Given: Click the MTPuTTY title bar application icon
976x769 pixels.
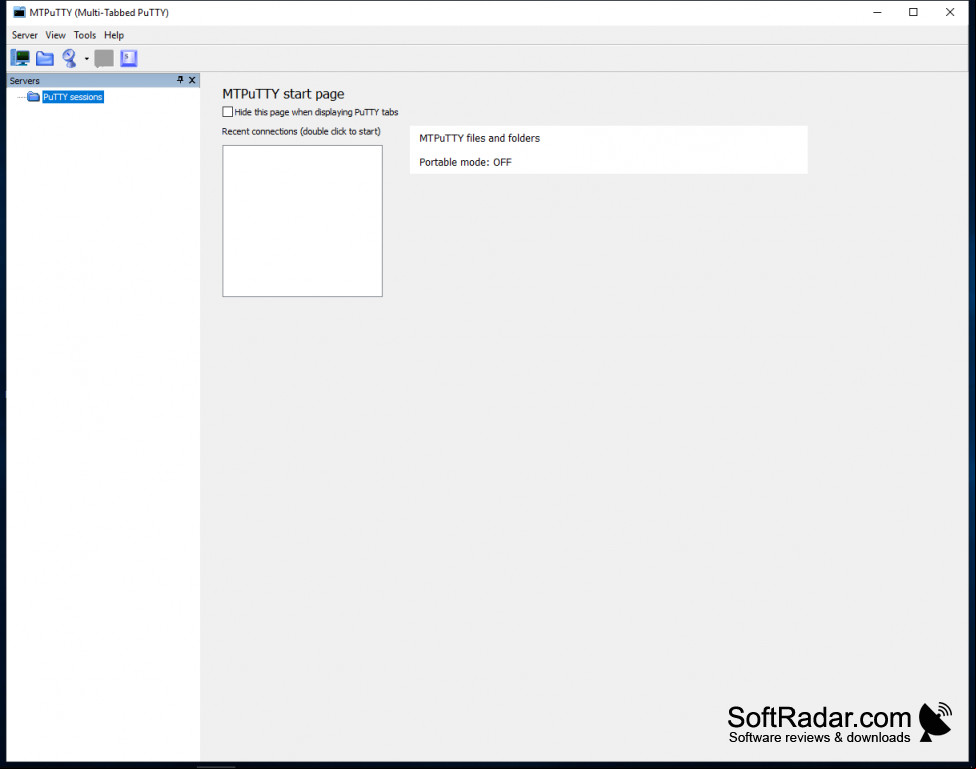Looking at the screenshot, I should click(19, 12).
